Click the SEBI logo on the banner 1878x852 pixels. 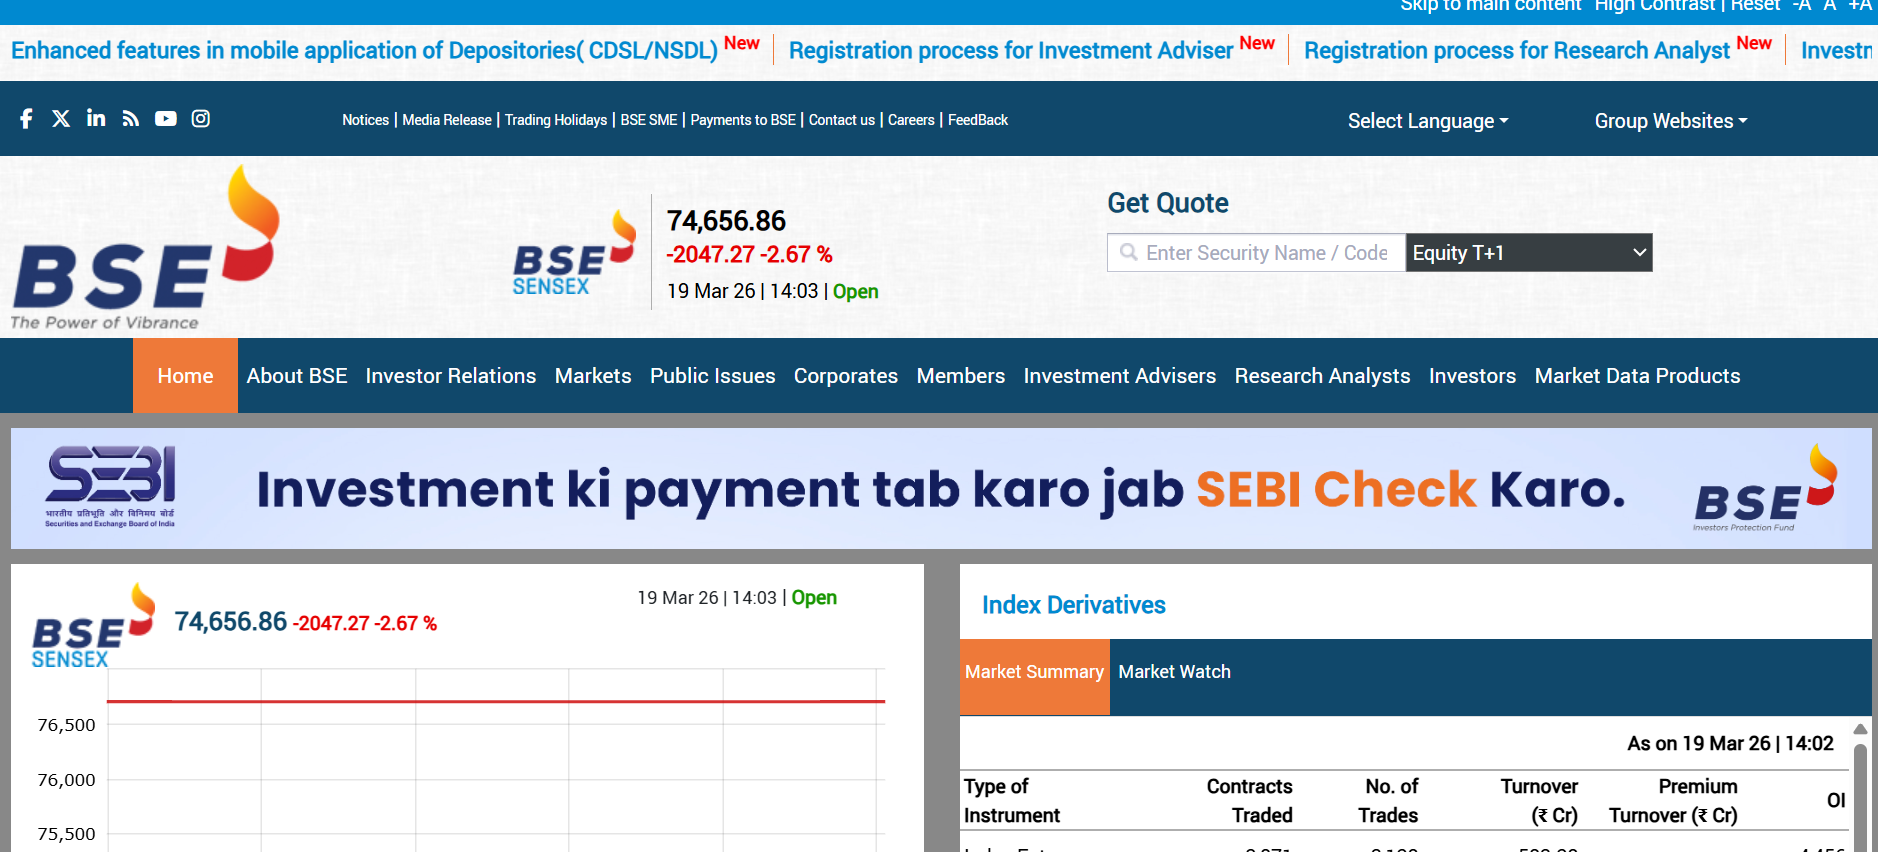point(111,487)
